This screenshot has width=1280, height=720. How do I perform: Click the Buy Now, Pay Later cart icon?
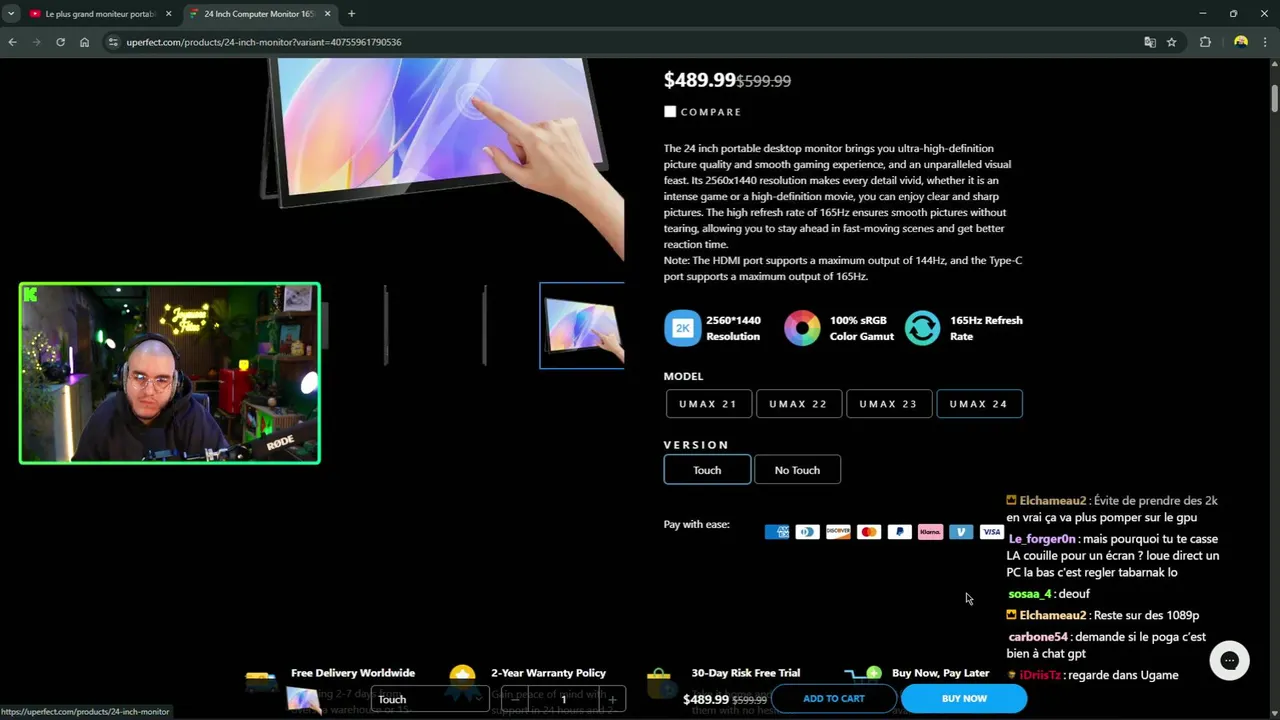[864, 674]
